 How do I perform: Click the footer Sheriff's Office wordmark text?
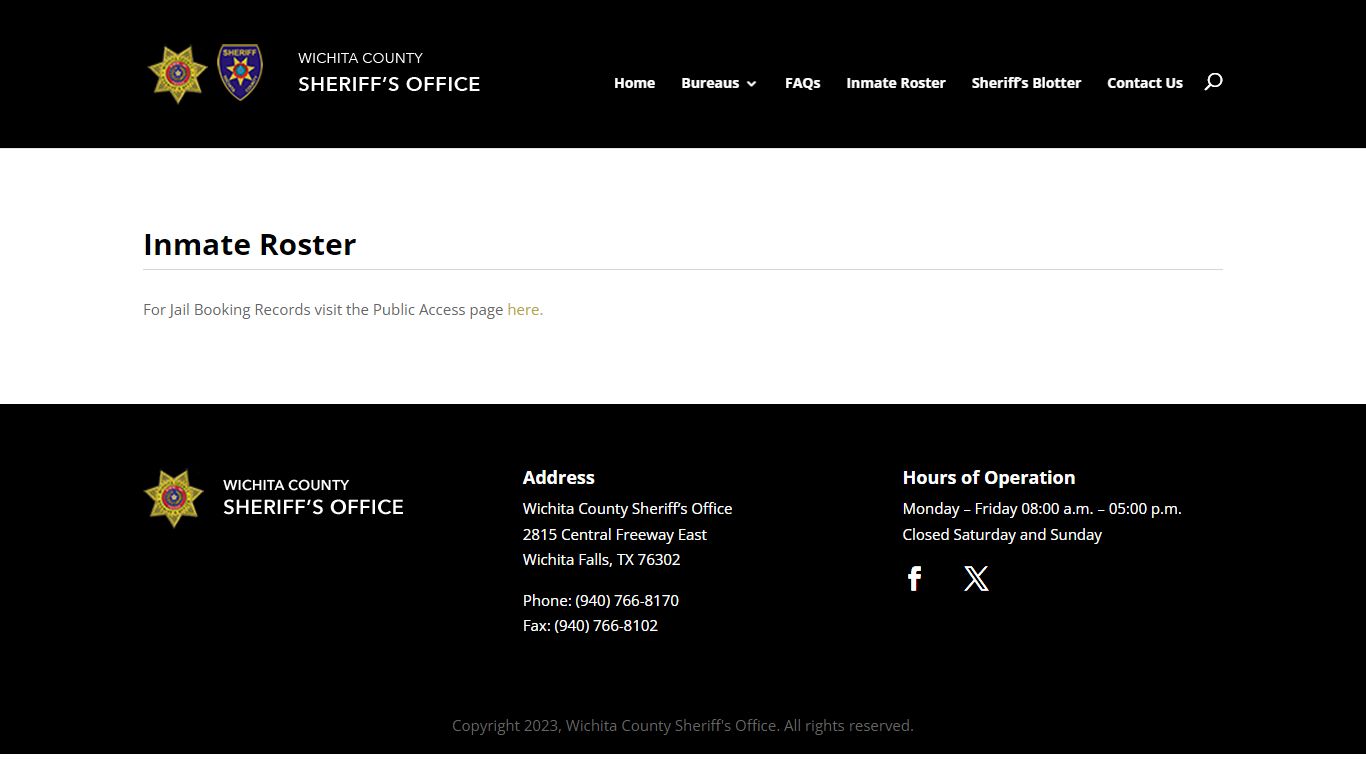pos(313,497)
